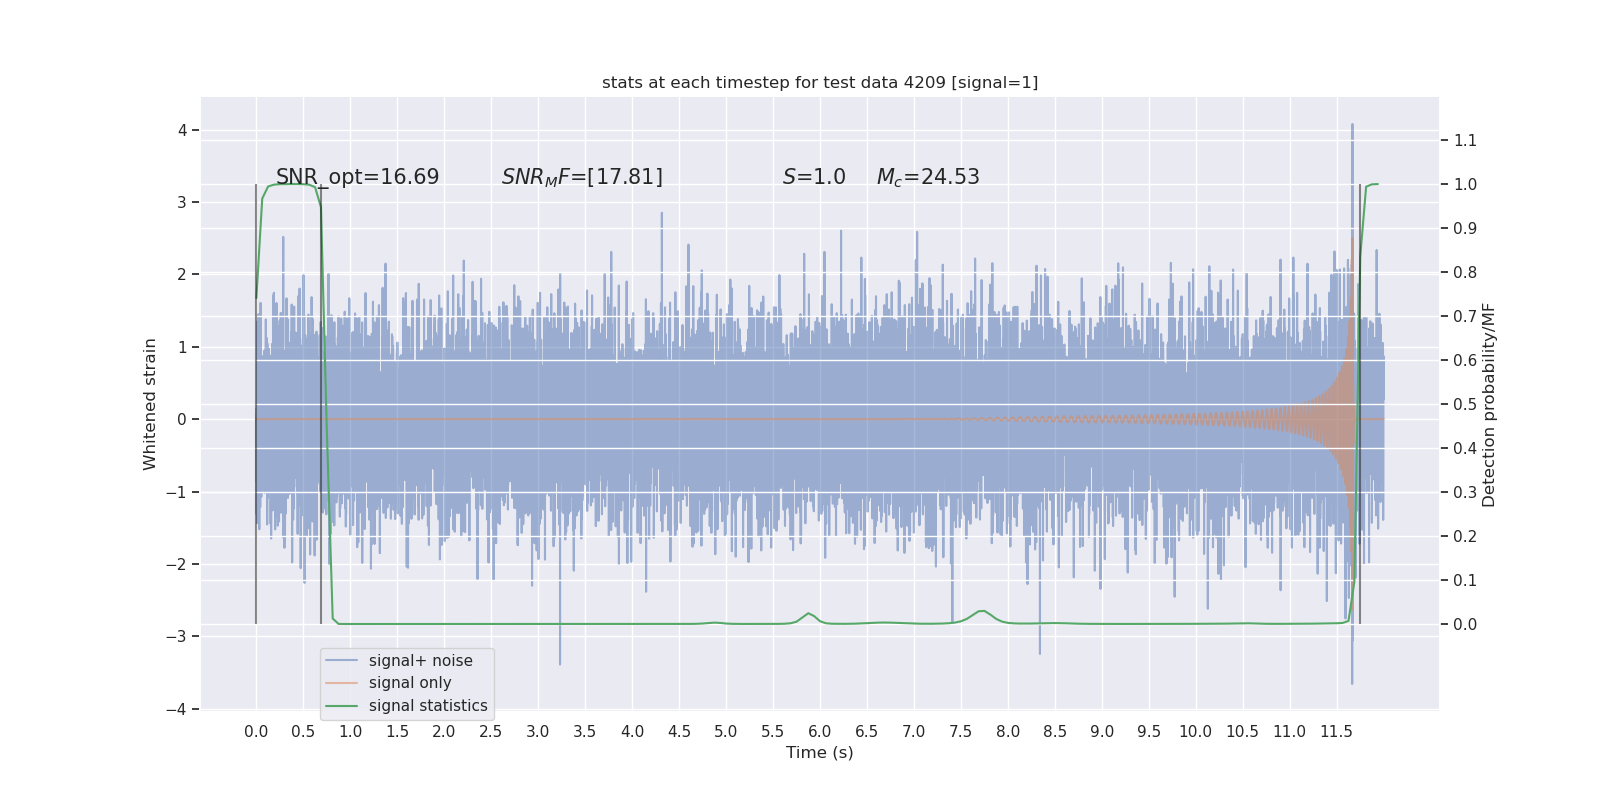Image resolution: width=1600 pixels, height=800 pixels.
Task: Click the 'Detection probability/MF' right axis label
Action: point(1489,405)
